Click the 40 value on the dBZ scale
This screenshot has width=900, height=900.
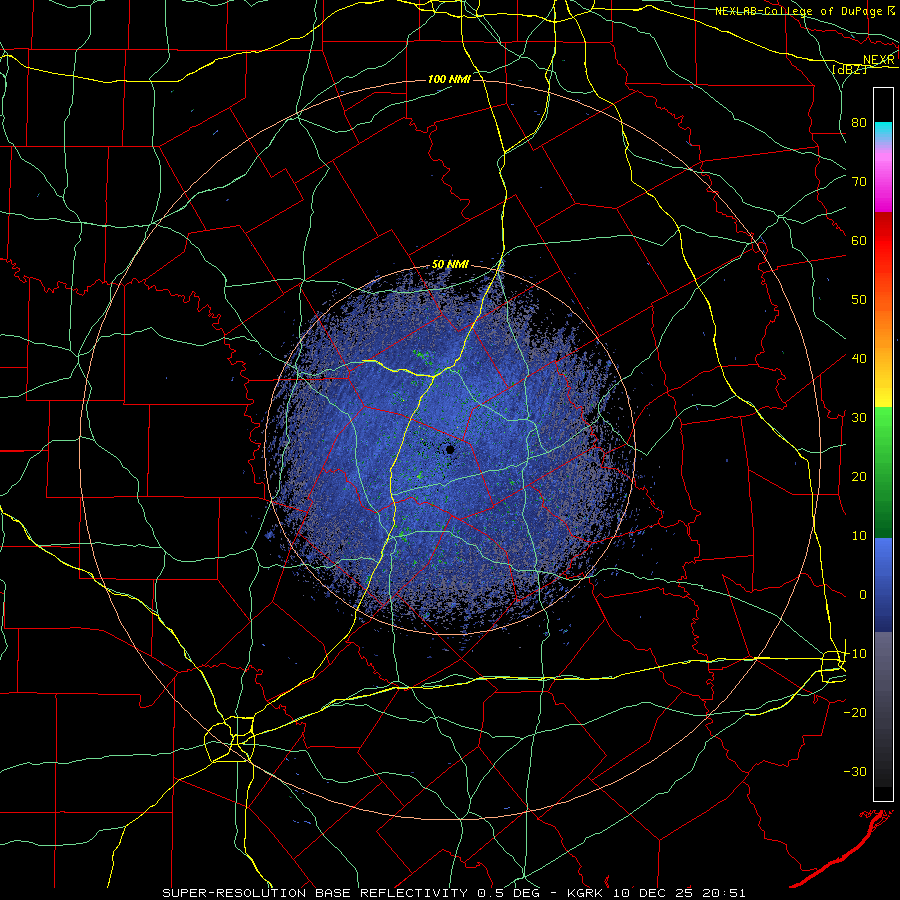point(859,358)
